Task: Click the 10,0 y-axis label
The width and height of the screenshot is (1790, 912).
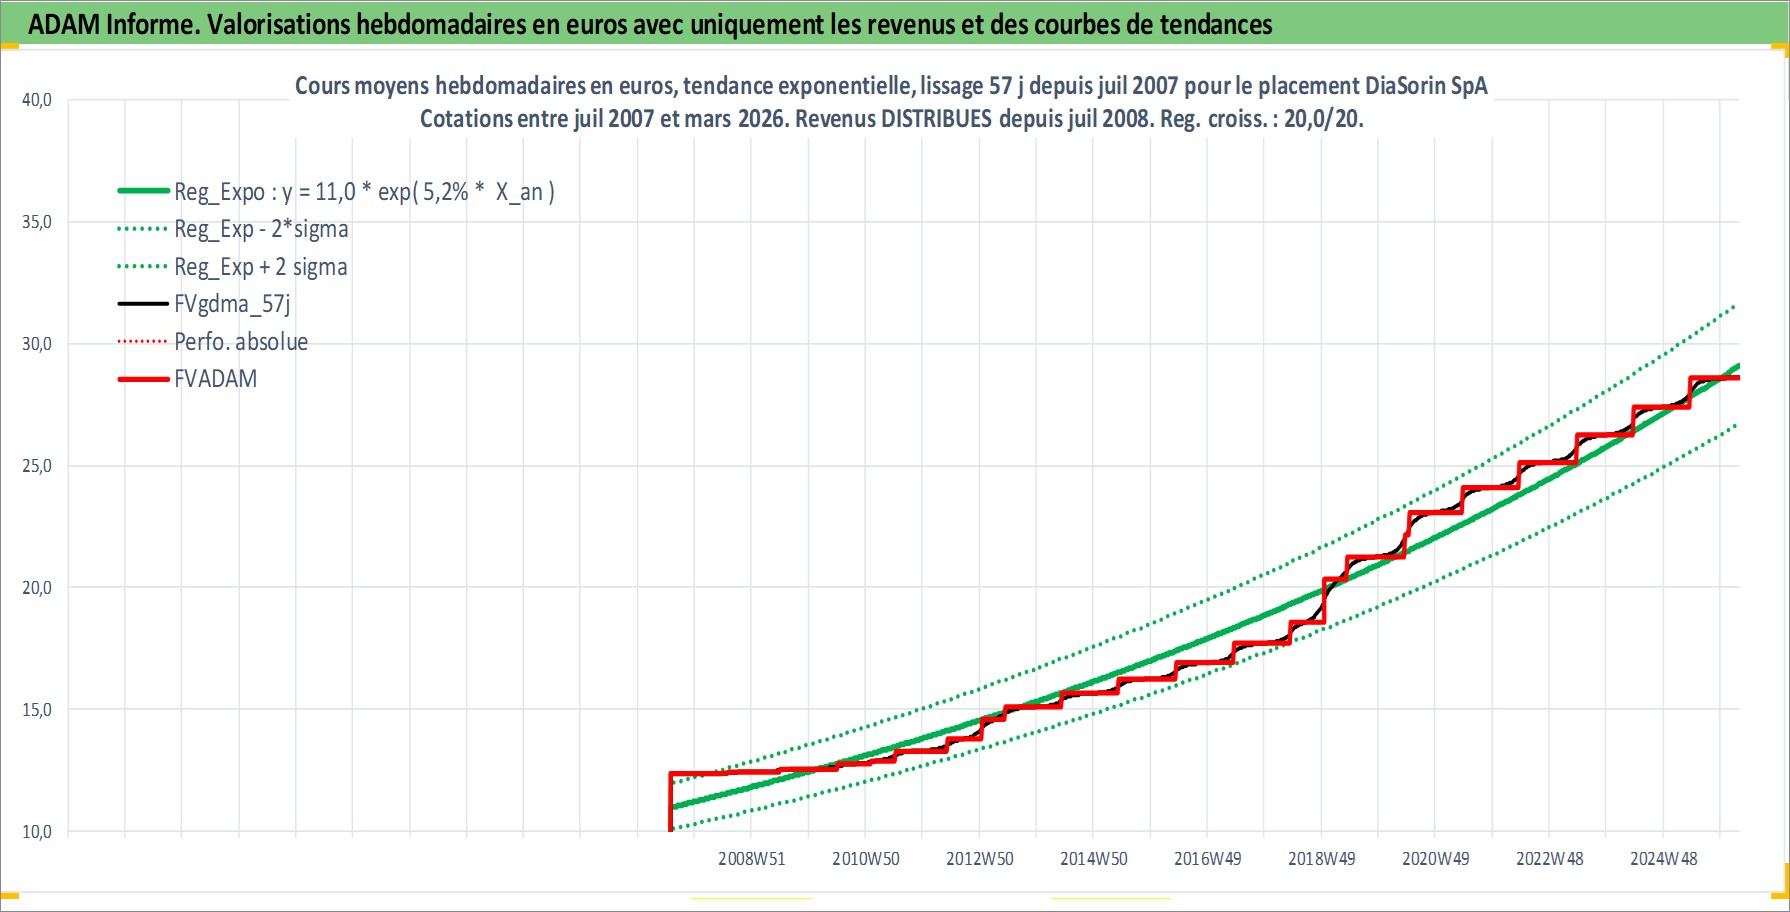Action: pyautogui.click(x=37, y=832)
